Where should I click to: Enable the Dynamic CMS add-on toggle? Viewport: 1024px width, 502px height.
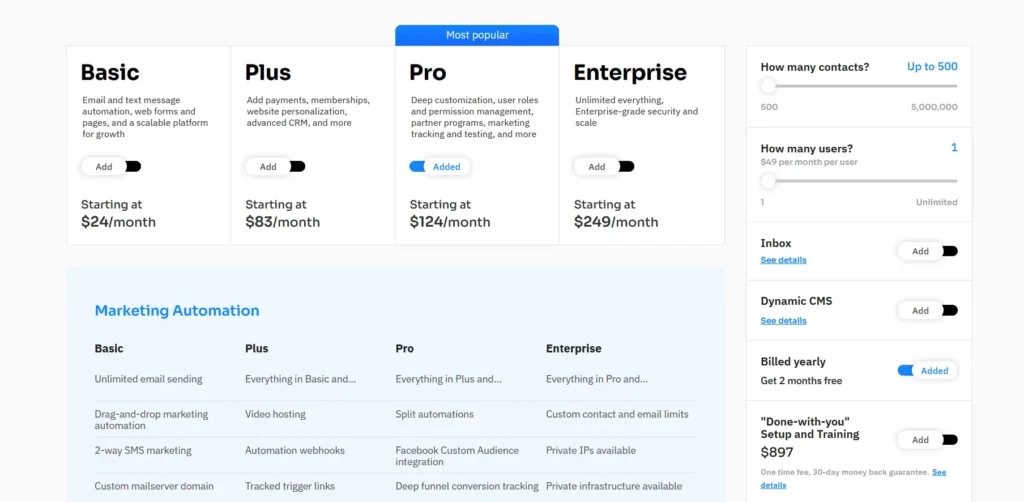927,311
